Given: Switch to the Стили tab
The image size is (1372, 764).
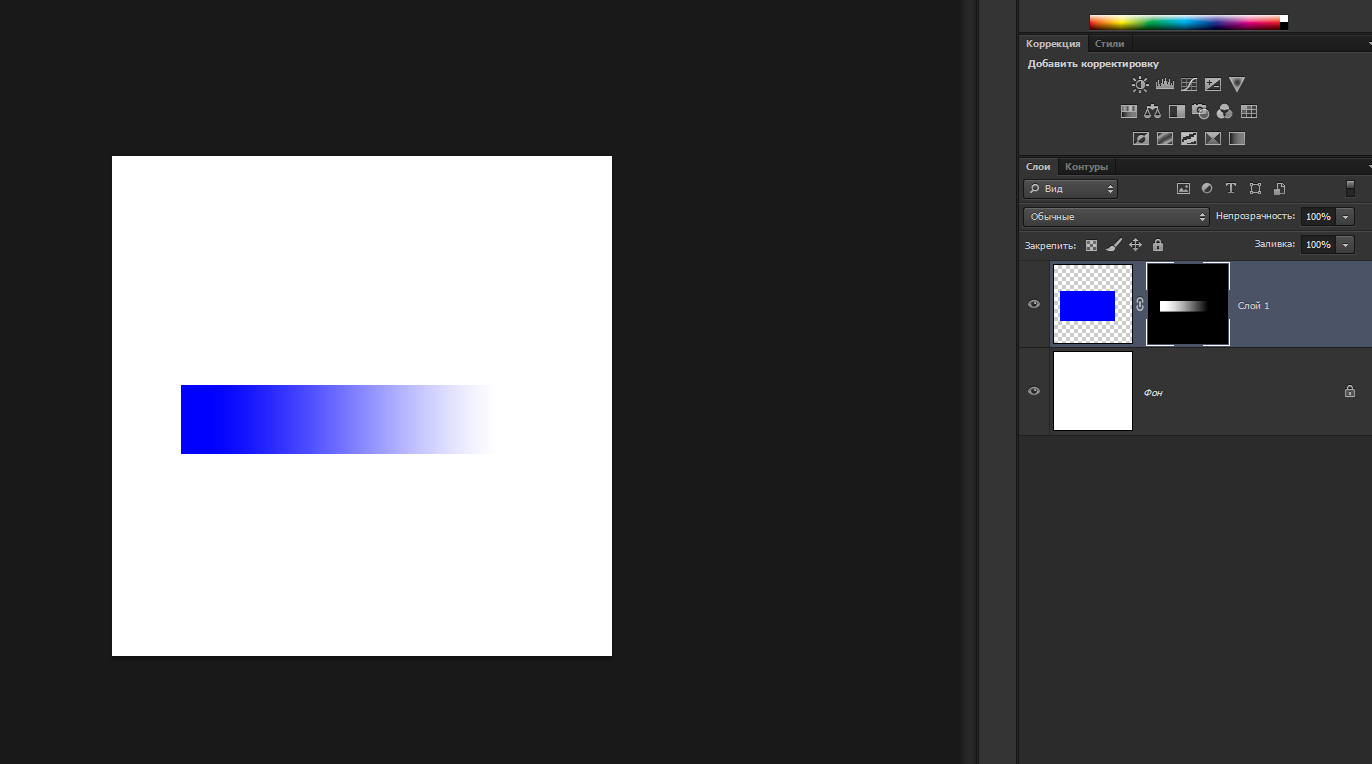Looking at the screenshot, I should click(1109, 44).
